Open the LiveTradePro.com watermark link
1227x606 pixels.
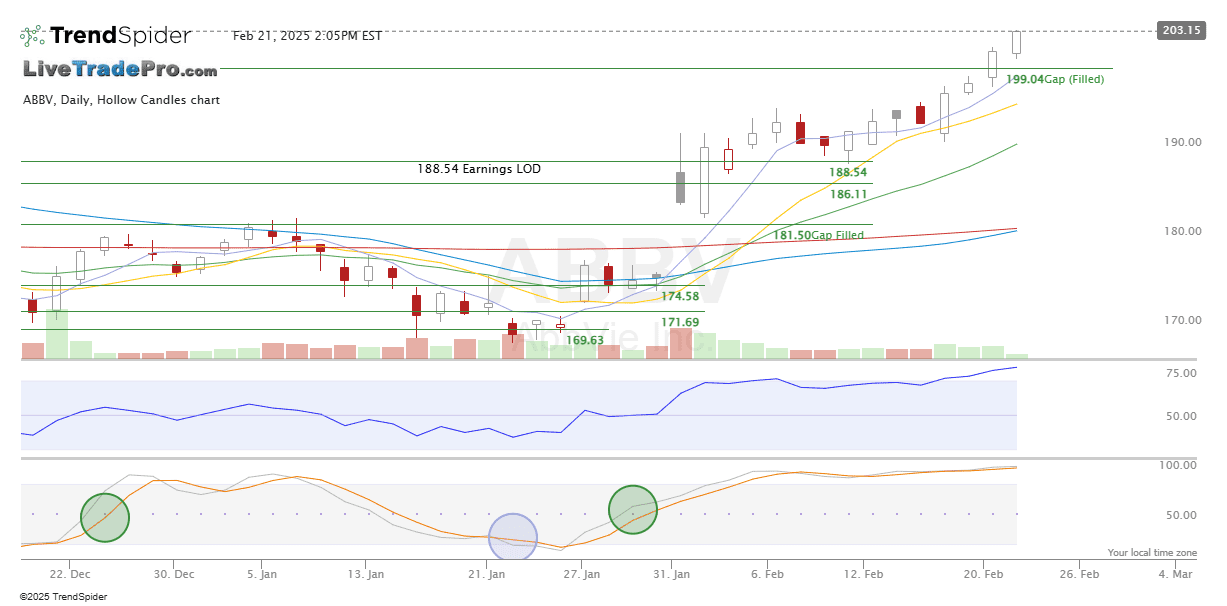pyautogui.click(x=120, y=70)
